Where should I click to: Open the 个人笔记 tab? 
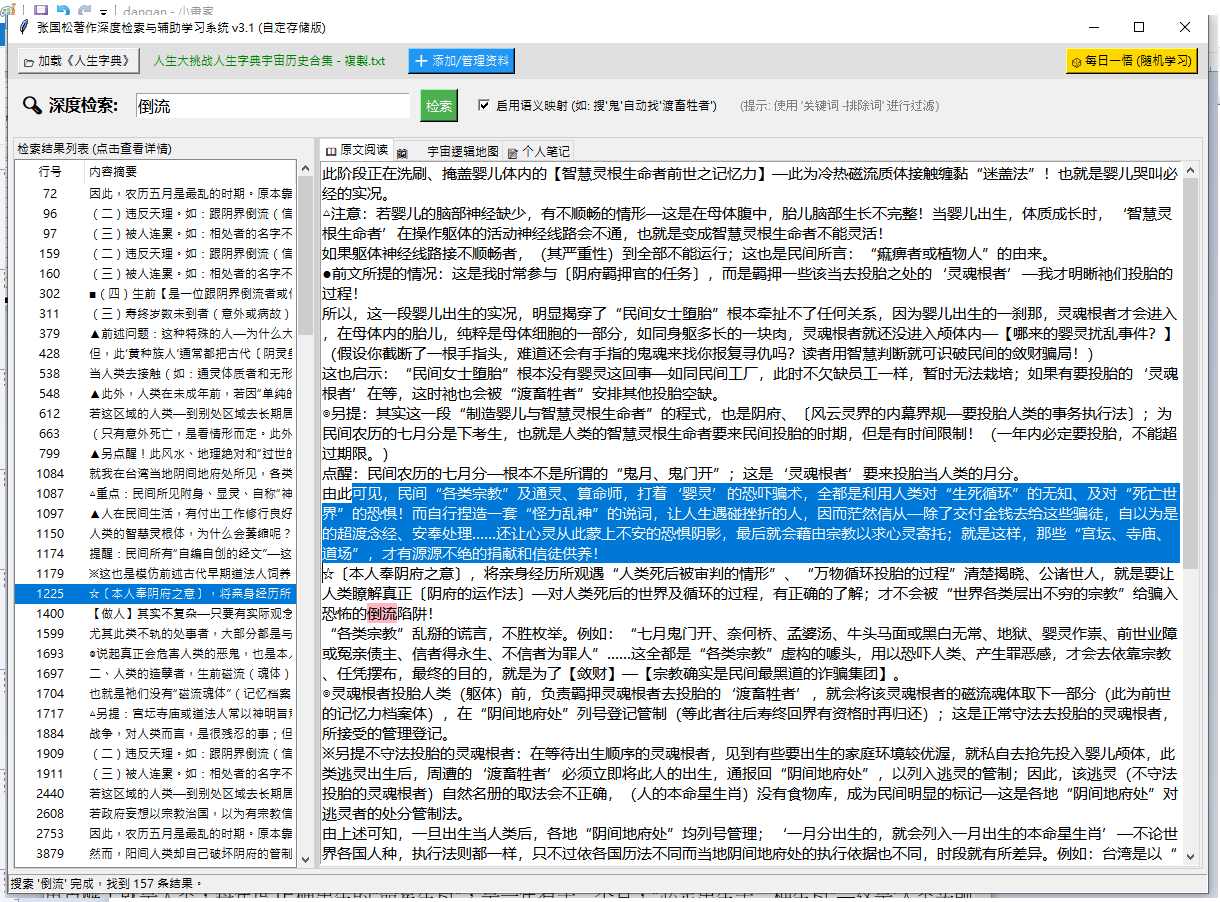coord(539,151)
